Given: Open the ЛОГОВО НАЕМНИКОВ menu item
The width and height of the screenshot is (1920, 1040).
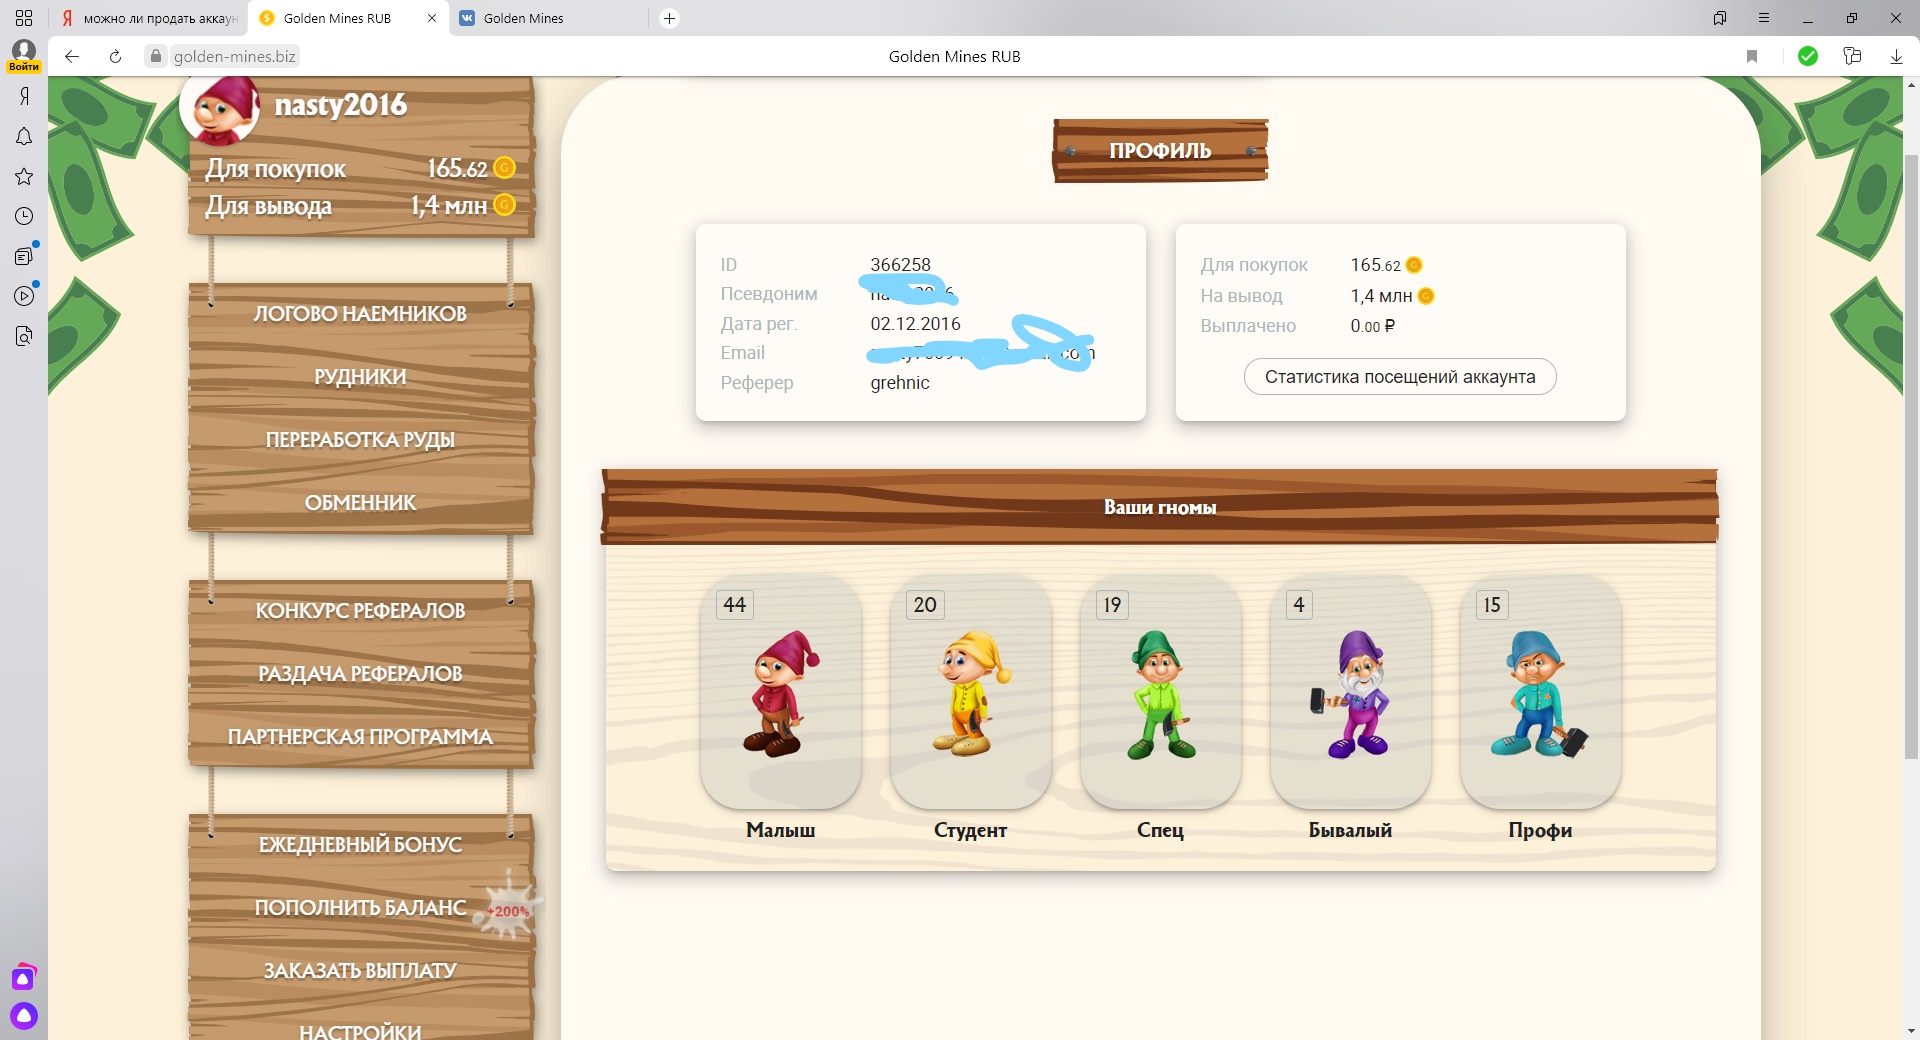Looking at the screenshot, I should [360, 314].
